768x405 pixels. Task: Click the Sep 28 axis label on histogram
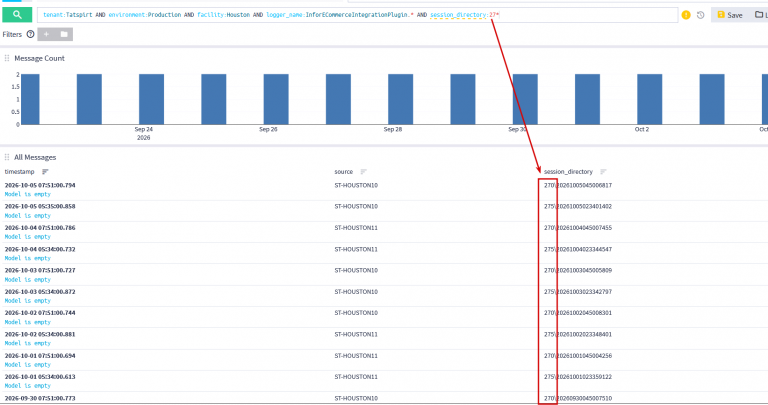pos(393,129)
